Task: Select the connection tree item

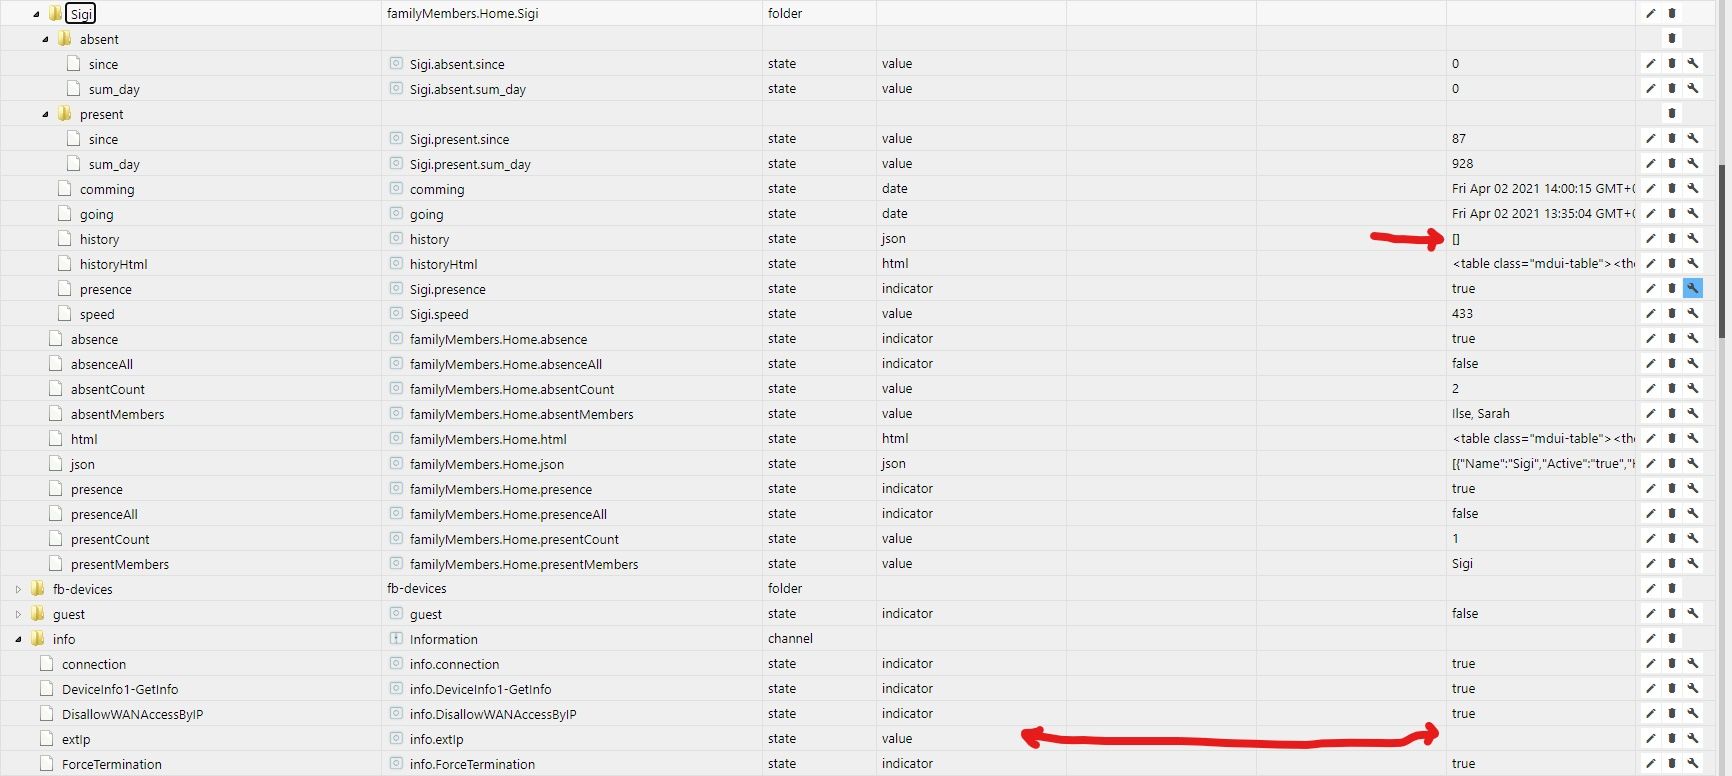Action: pos(94,664)
